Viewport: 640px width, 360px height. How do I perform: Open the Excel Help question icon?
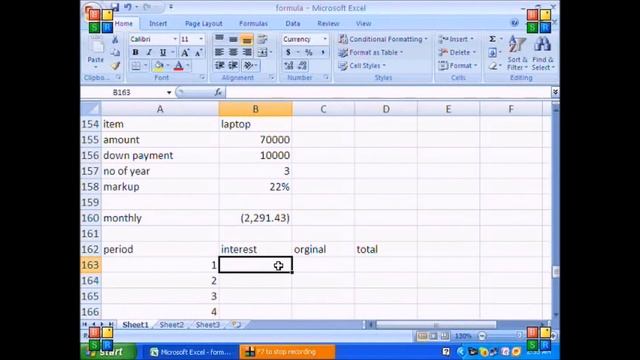pyautogui.click(x=515, y=23)
